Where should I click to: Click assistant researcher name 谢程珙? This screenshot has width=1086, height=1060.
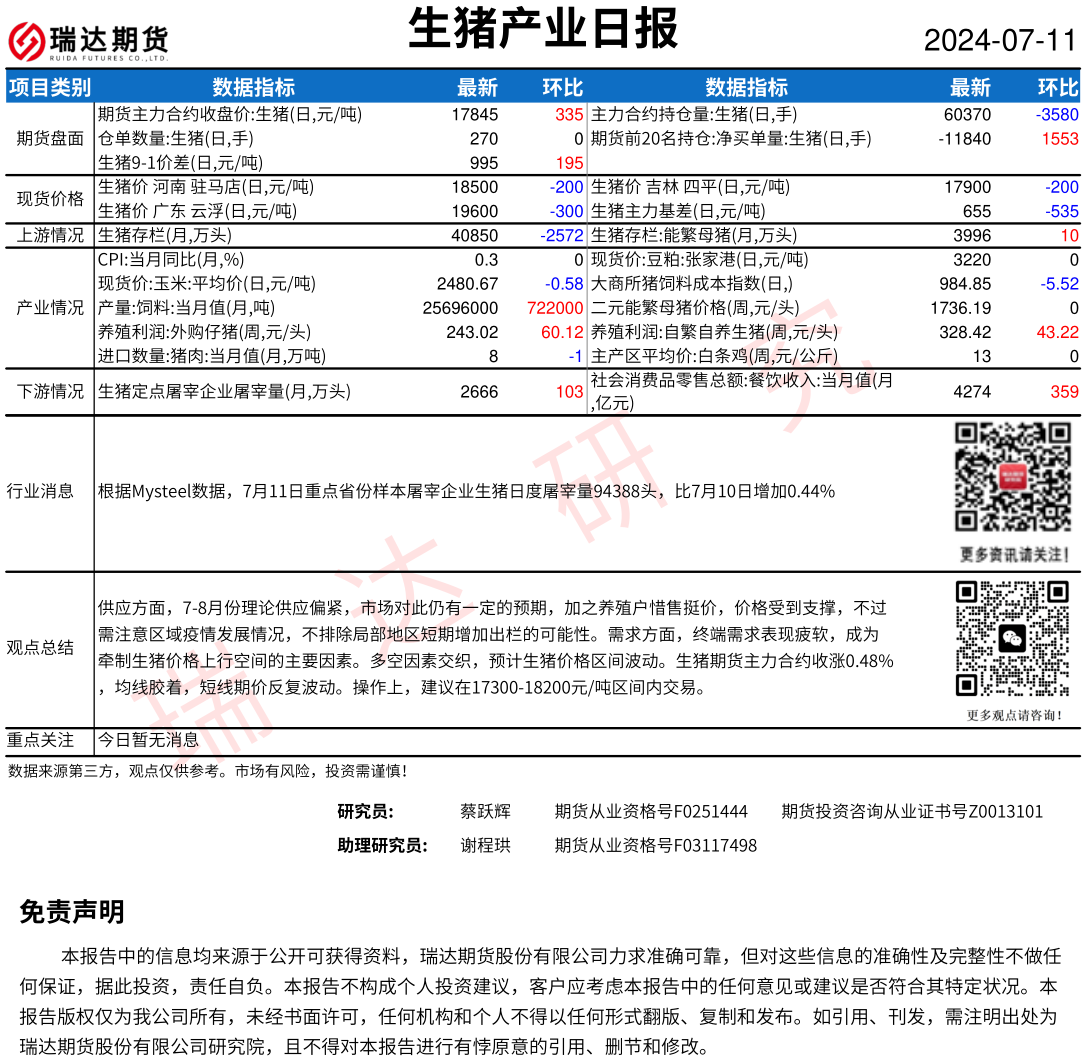click(x=485, y=845)
